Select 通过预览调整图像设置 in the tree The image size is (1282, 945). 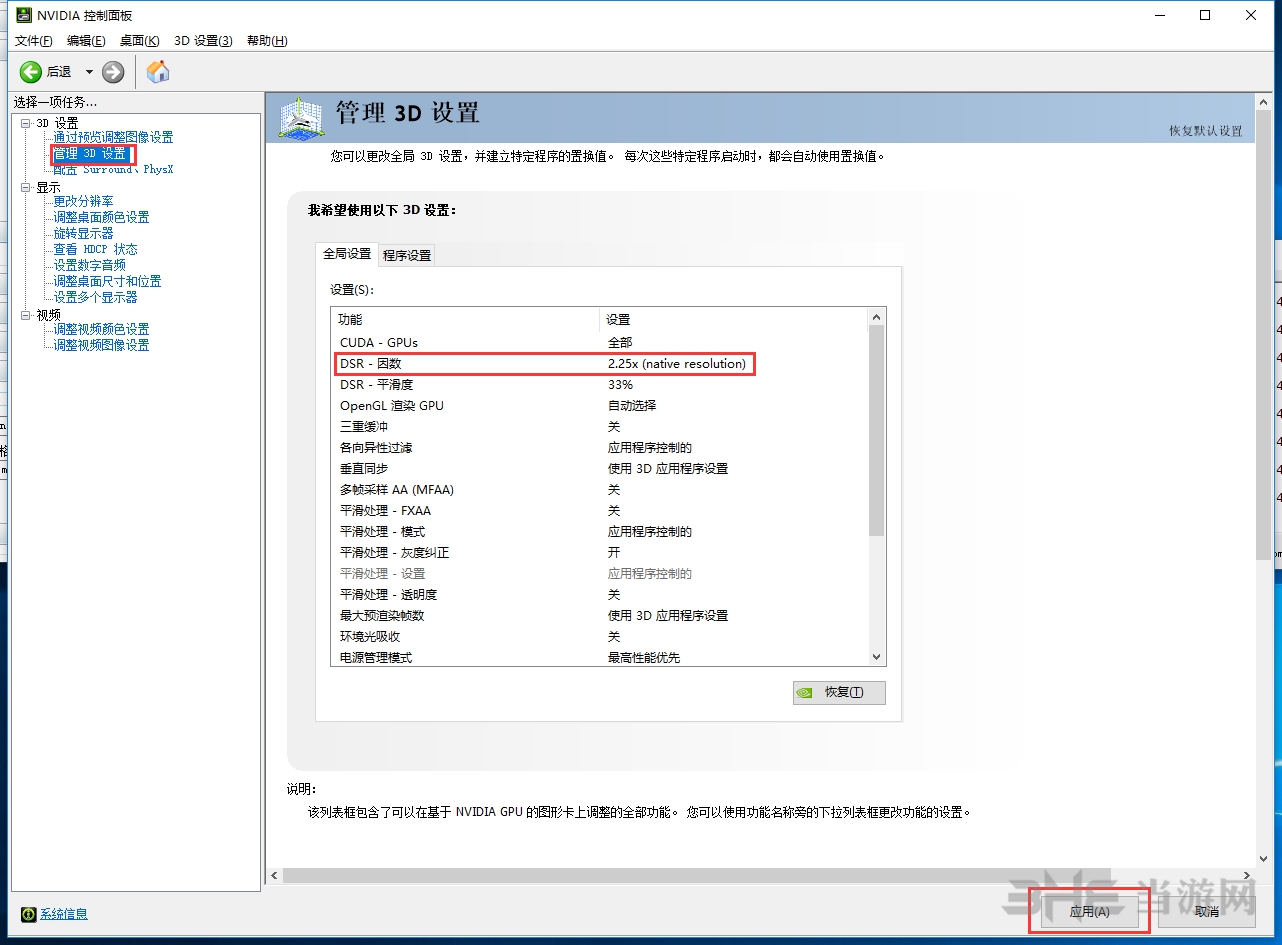(113, 137)
